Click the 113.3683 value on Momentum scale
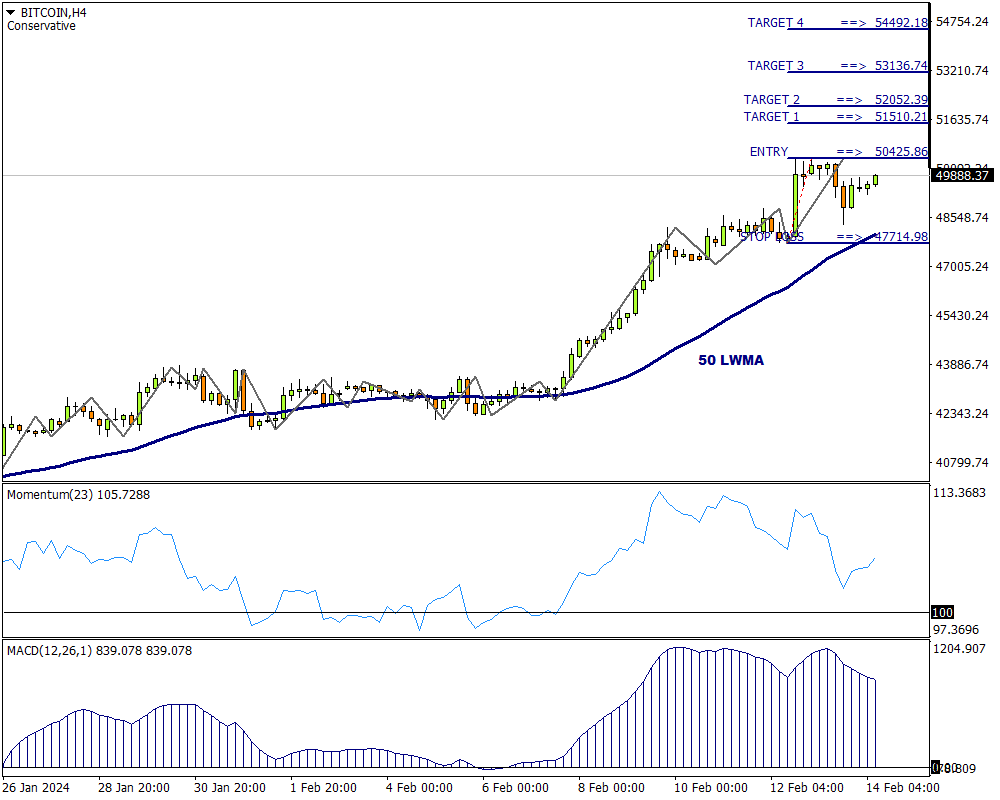 click(x=960, y=493)
